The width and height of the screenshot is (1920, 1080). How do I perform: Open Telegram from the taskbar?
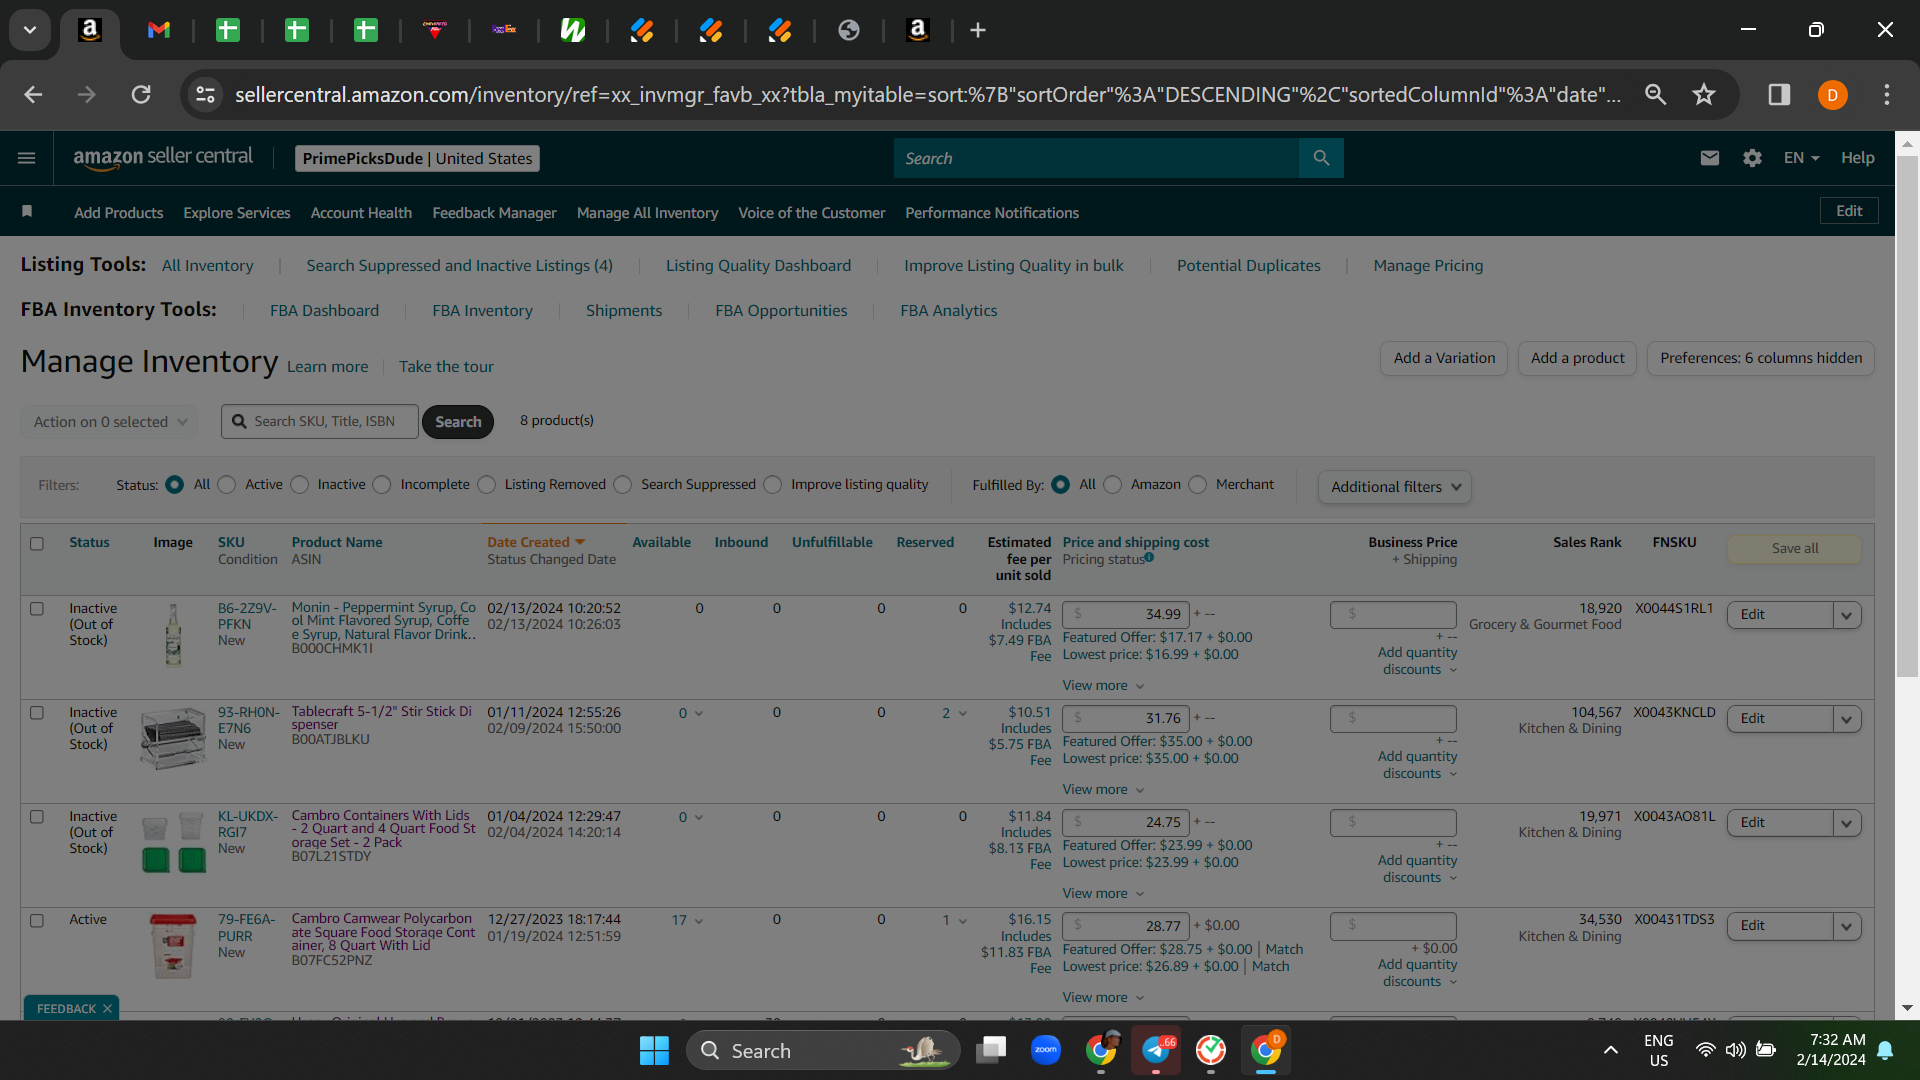tap(1156, 1050)
